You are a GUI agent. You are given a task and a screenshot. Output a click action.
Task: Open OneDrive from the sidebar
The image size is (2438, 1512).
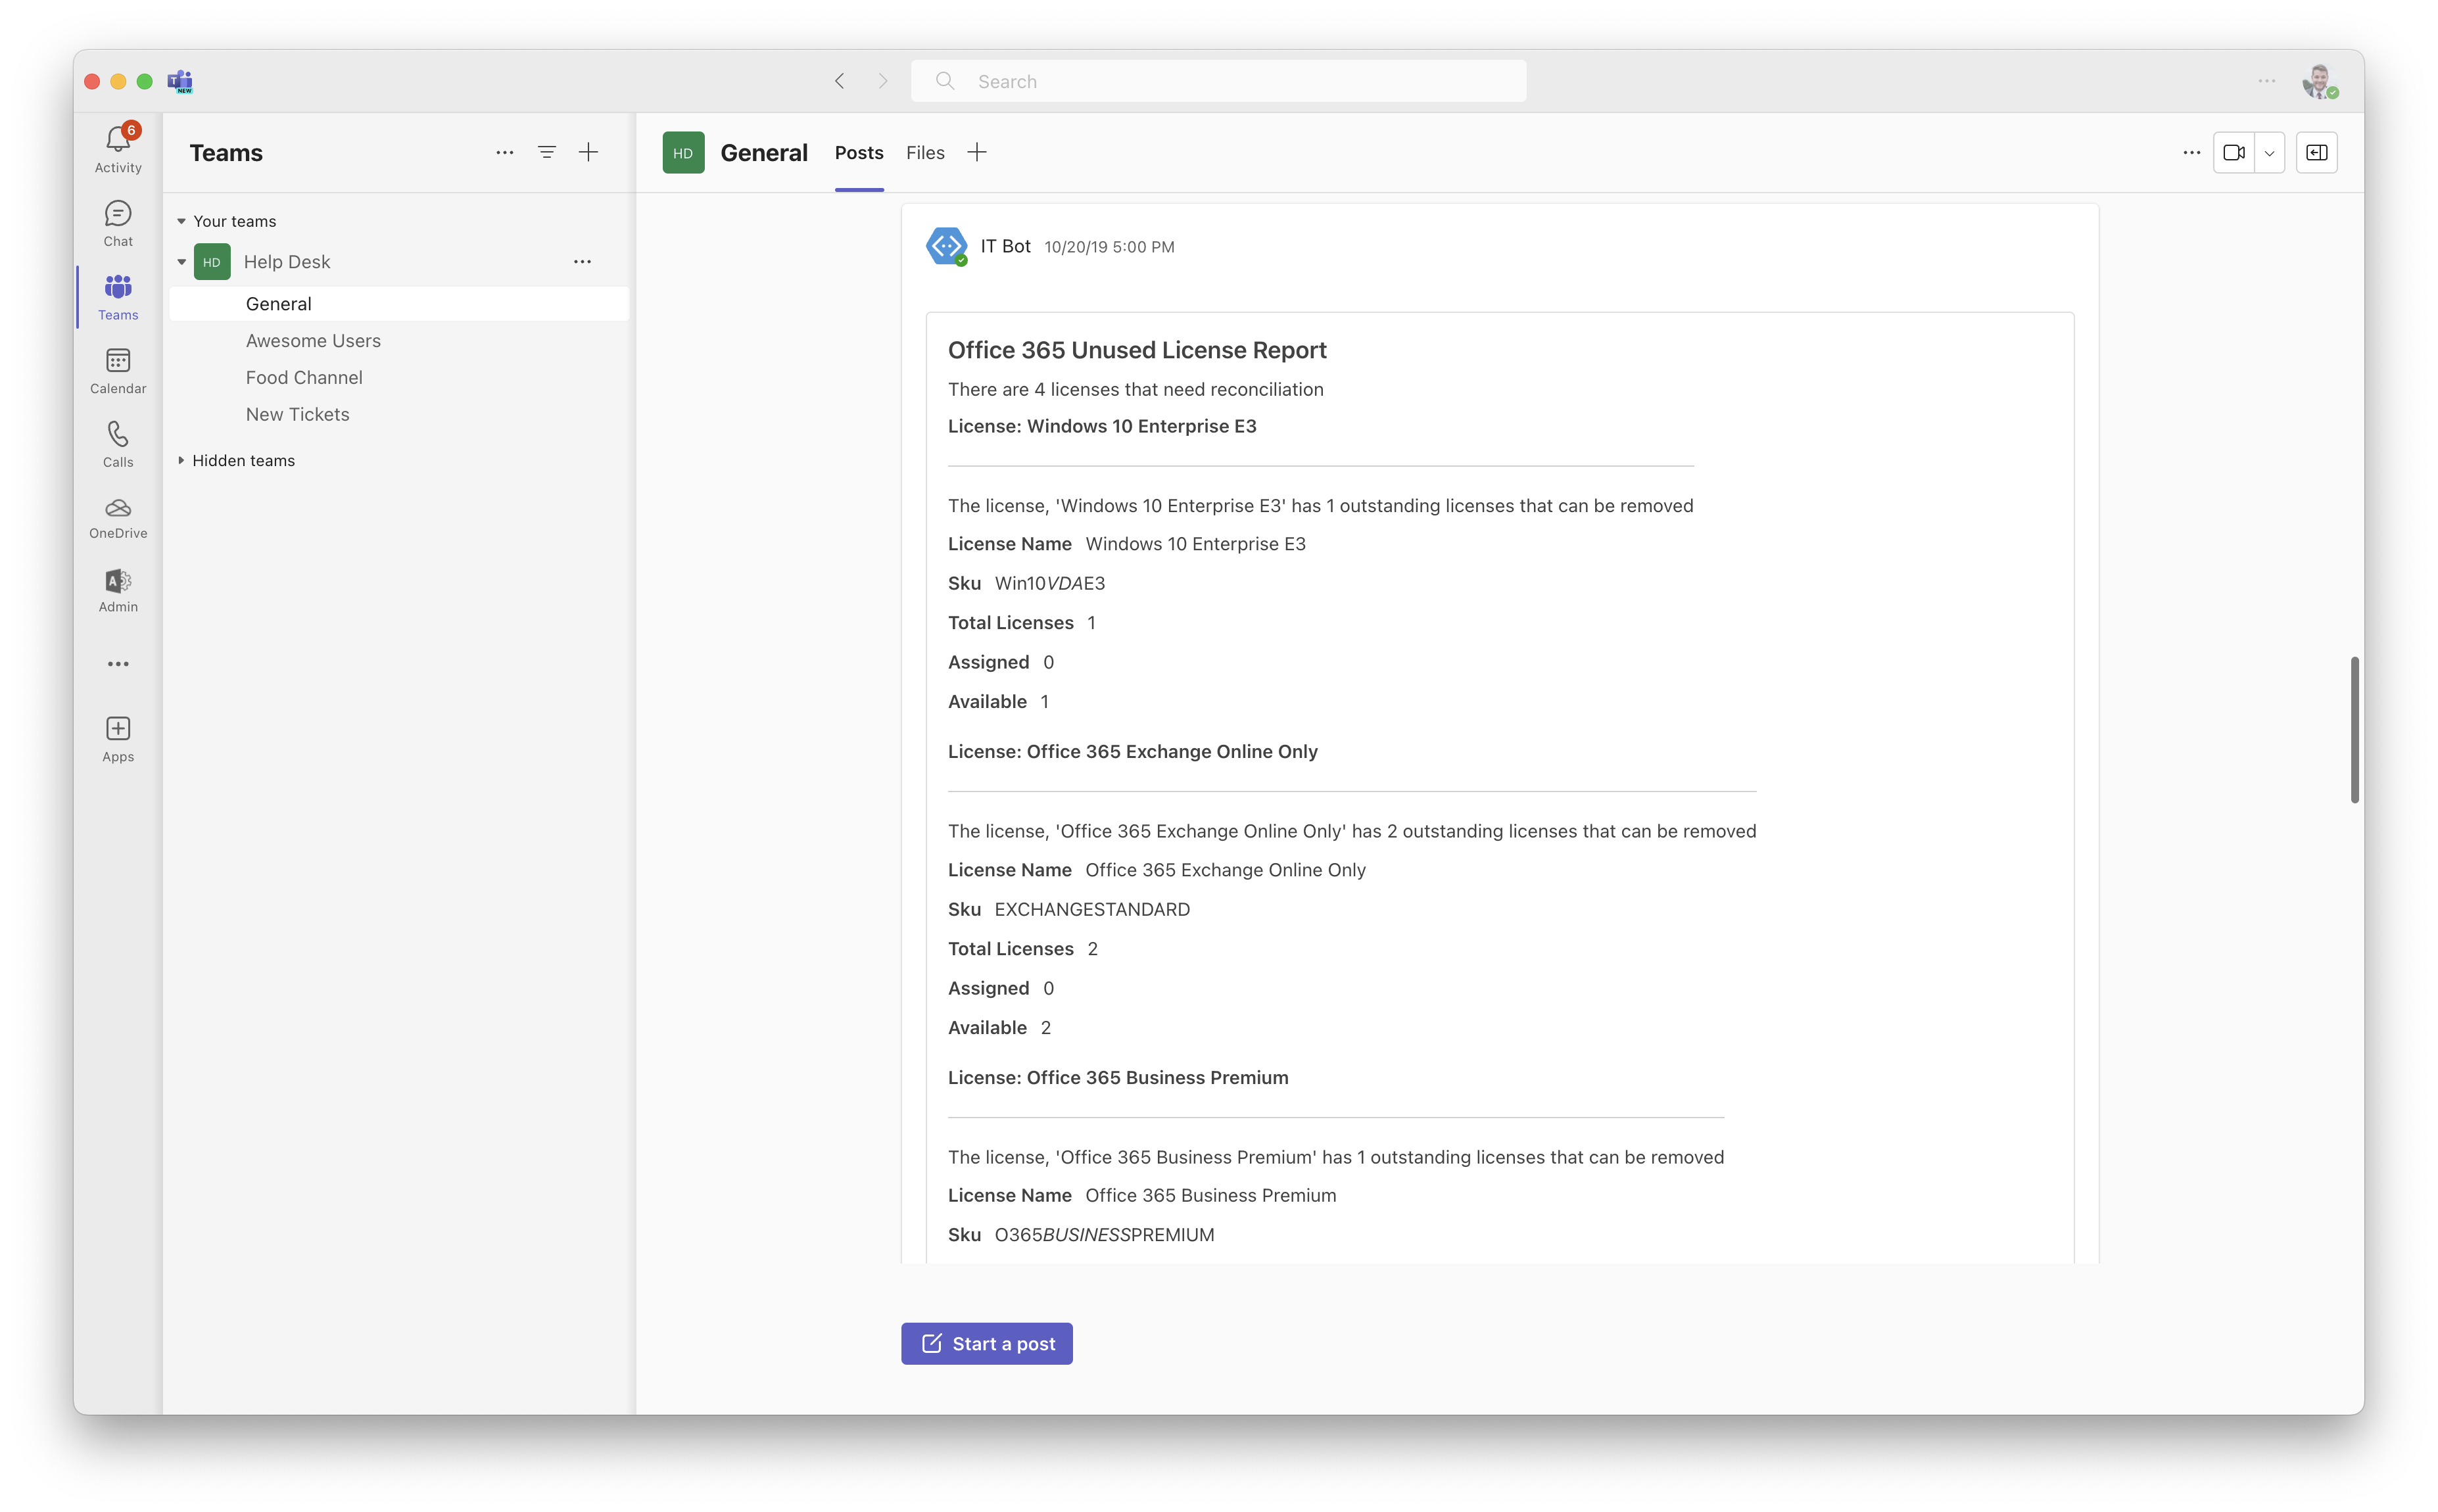[118, 518]
